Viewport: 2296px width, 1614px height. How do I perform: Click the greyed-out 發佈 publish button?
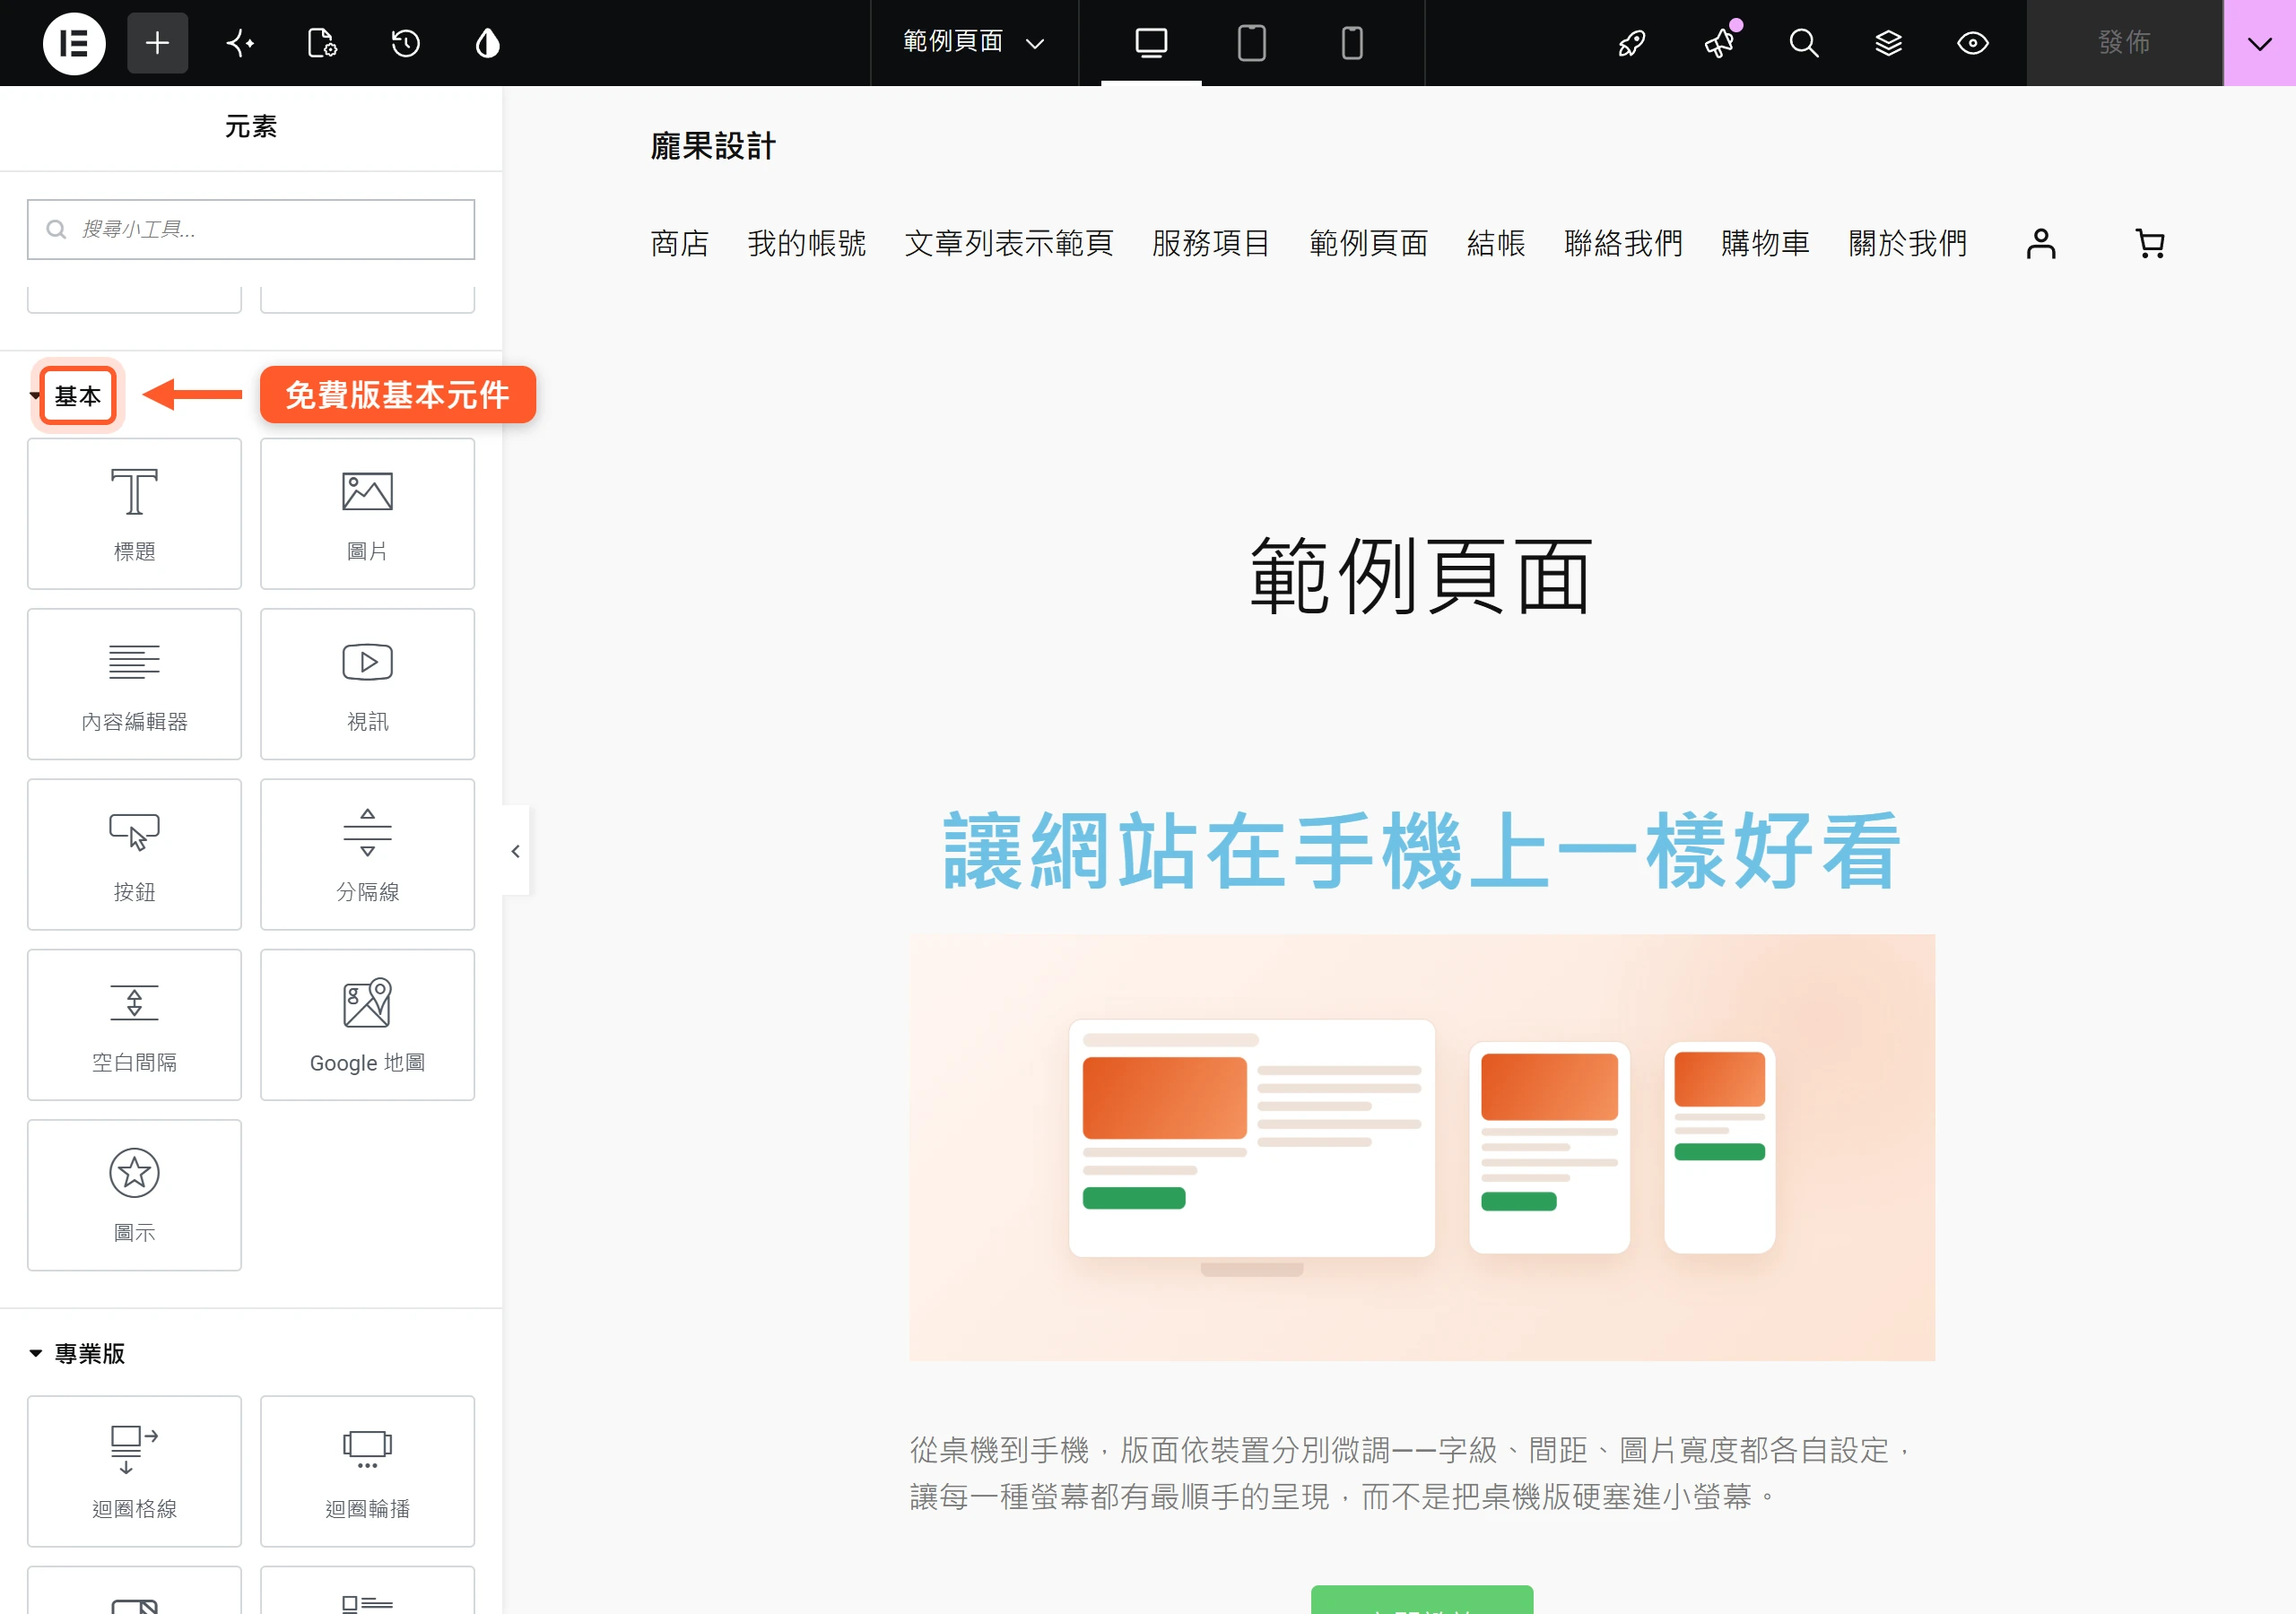[2124, 43]
